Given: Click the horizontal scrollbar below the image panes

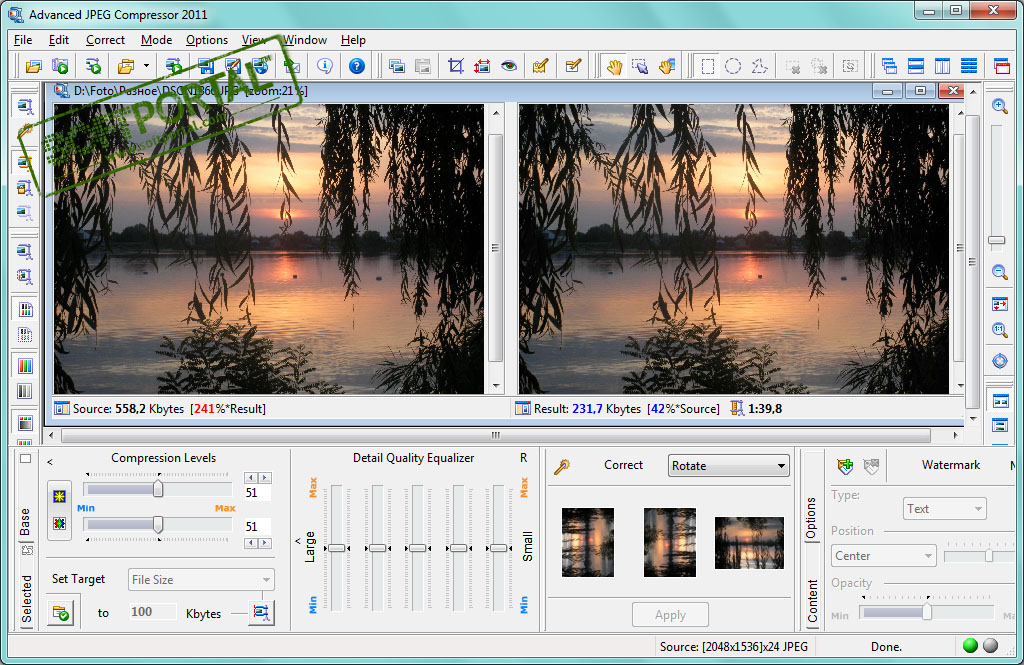Looking at the screenshot, I should coord(496,435).
